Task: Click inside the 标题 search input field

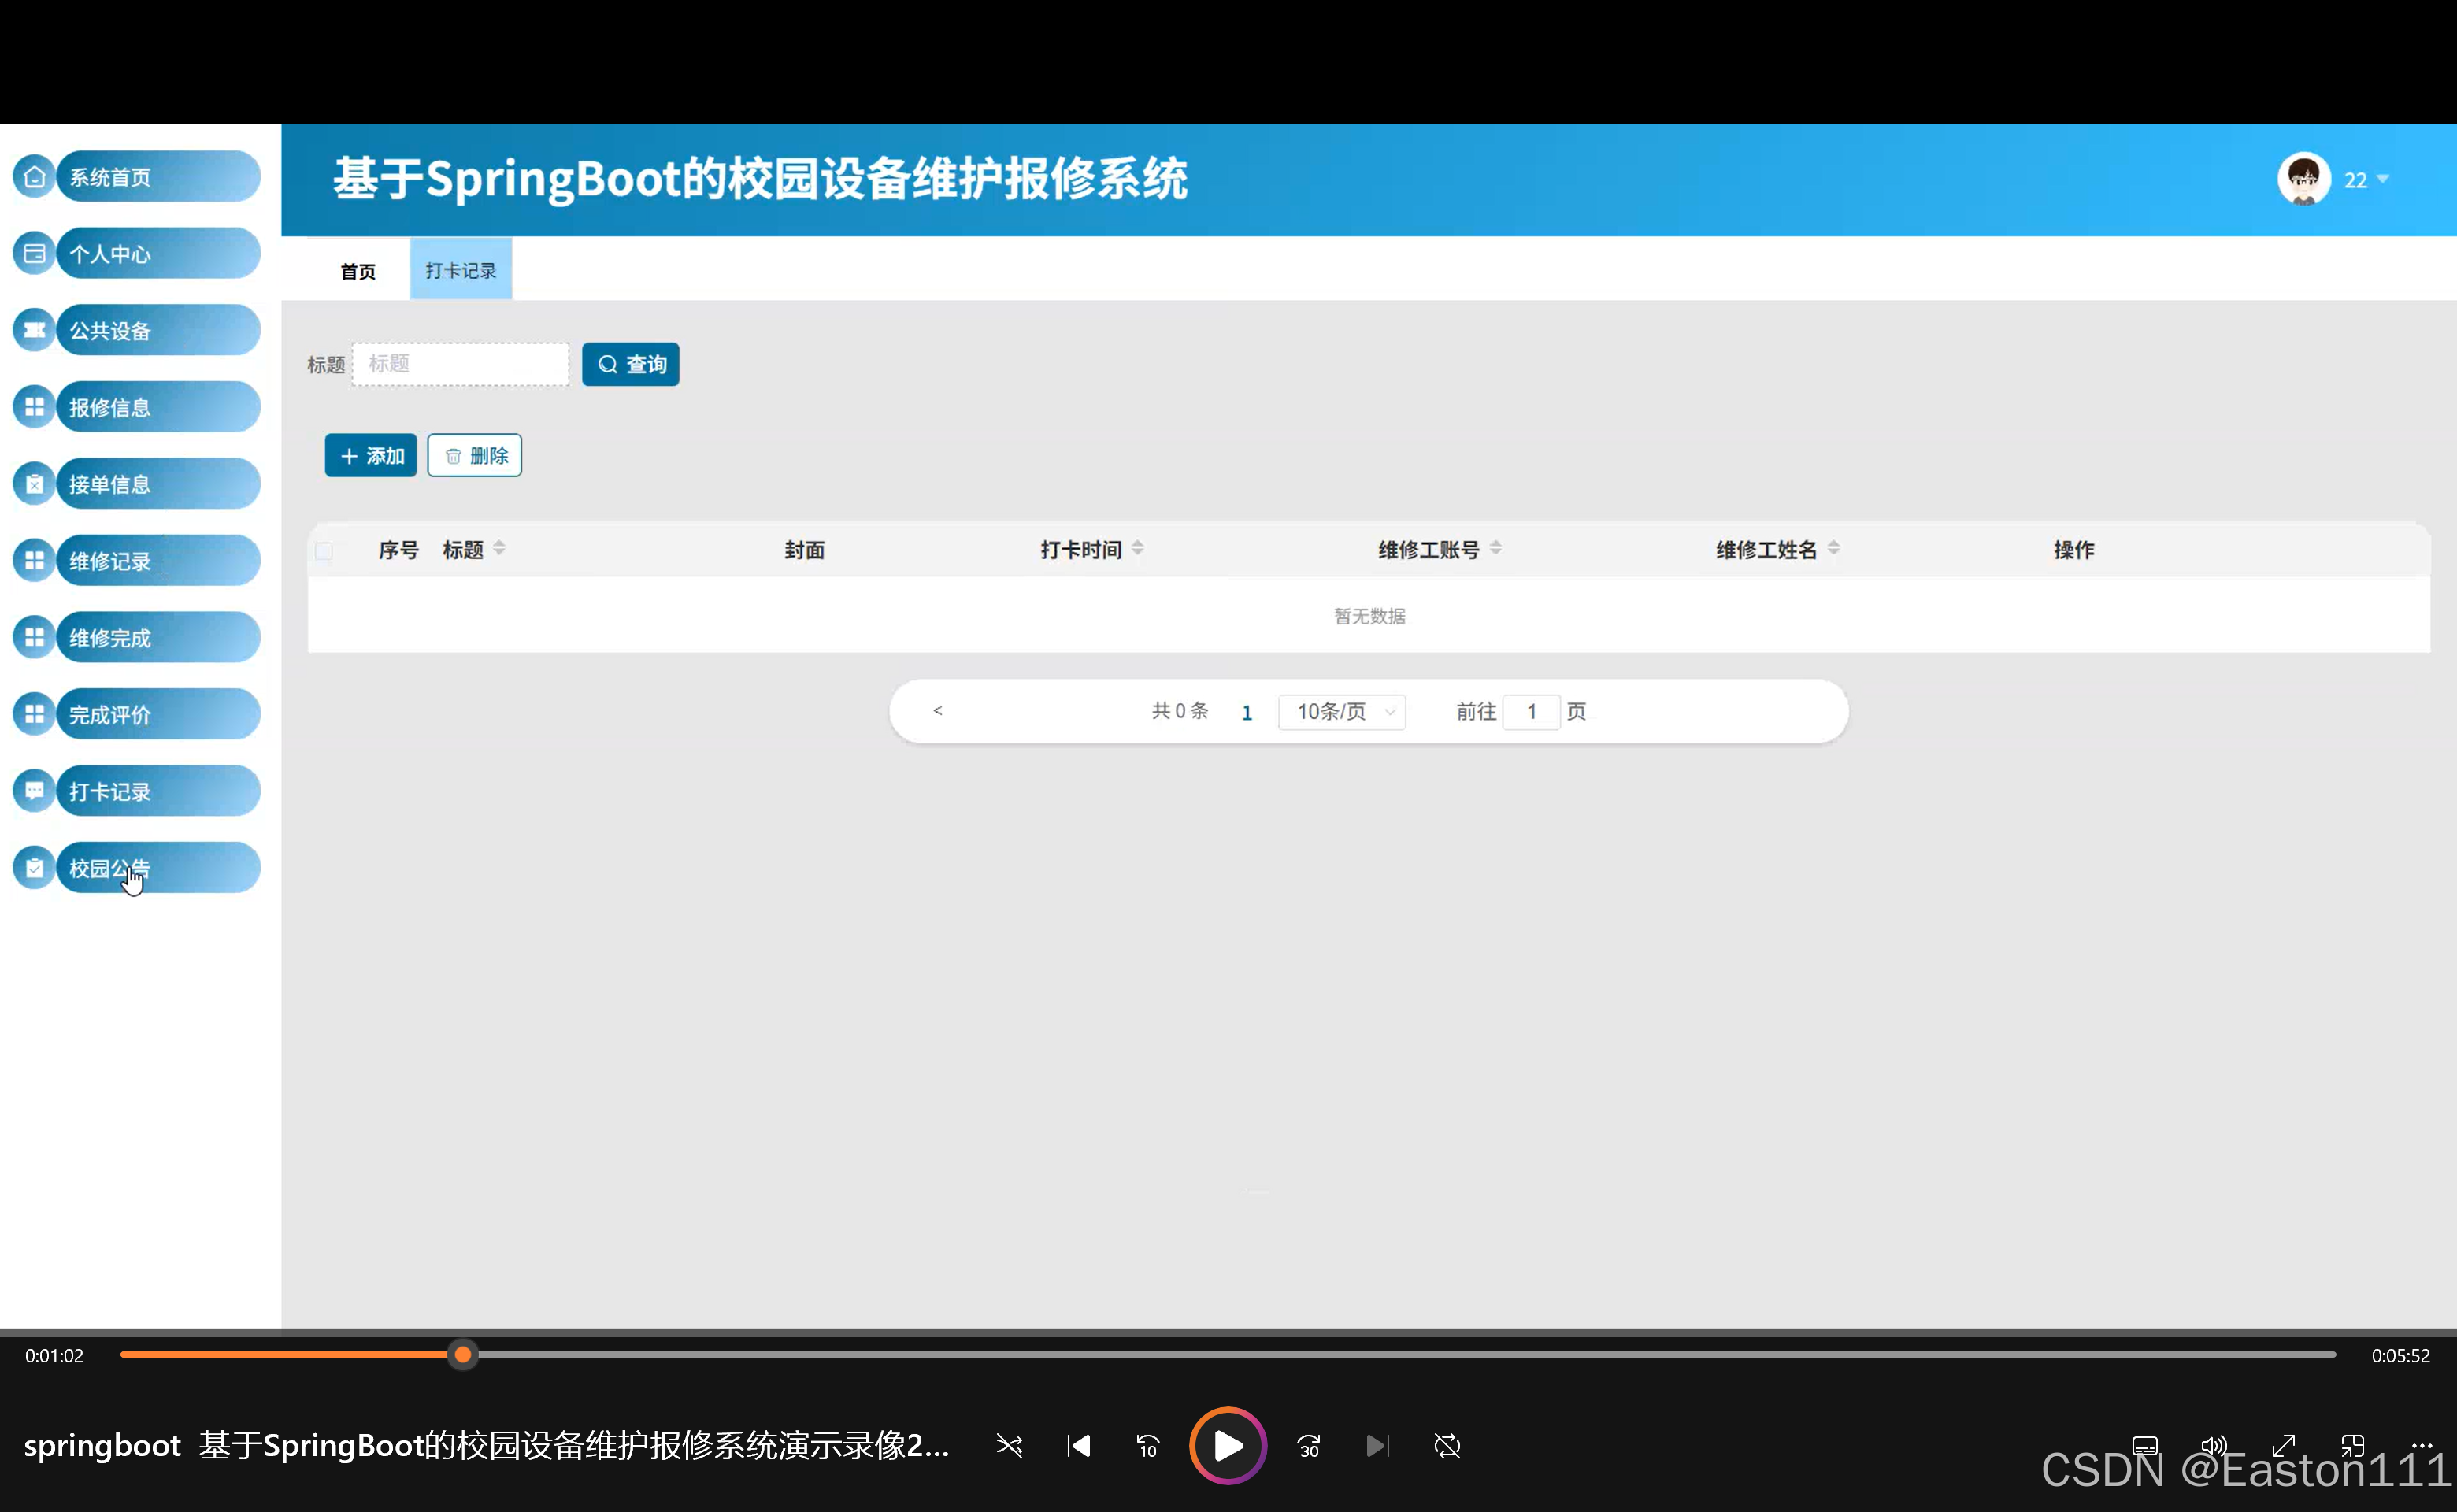Action: click(x=459, y=364)
